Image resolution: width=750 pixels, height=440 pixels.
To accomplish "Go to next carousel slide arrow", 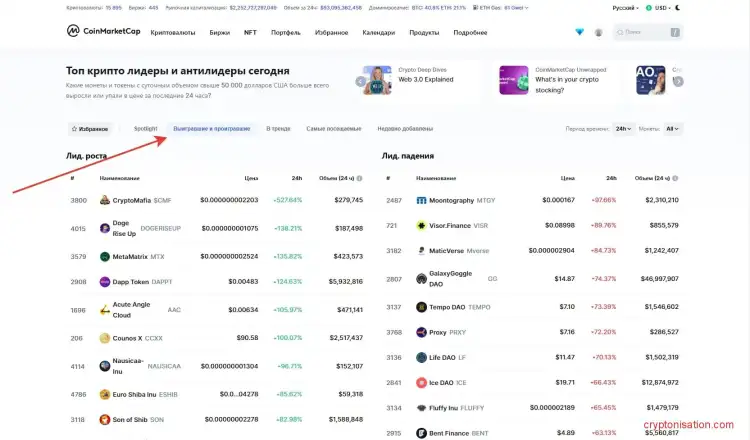I will tap(678, 81).
